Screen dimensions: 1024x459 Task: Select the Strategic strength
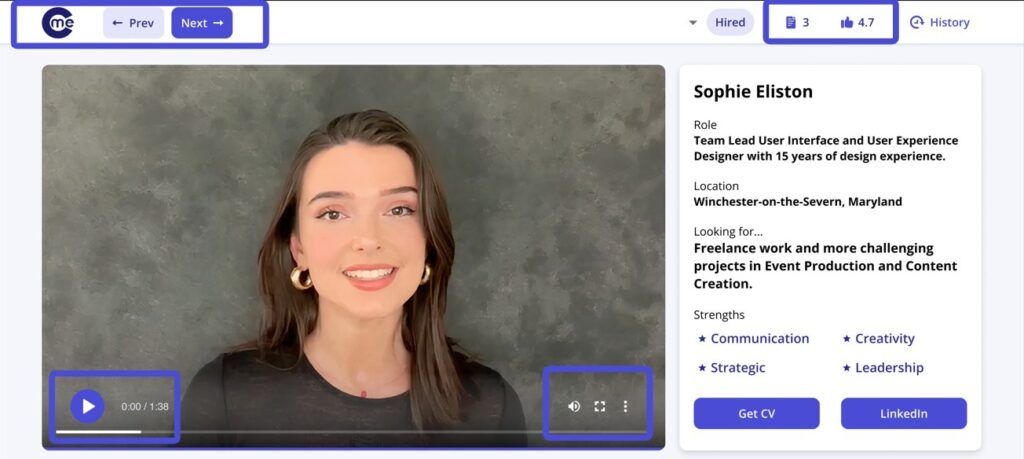click(x=731, y=368)
